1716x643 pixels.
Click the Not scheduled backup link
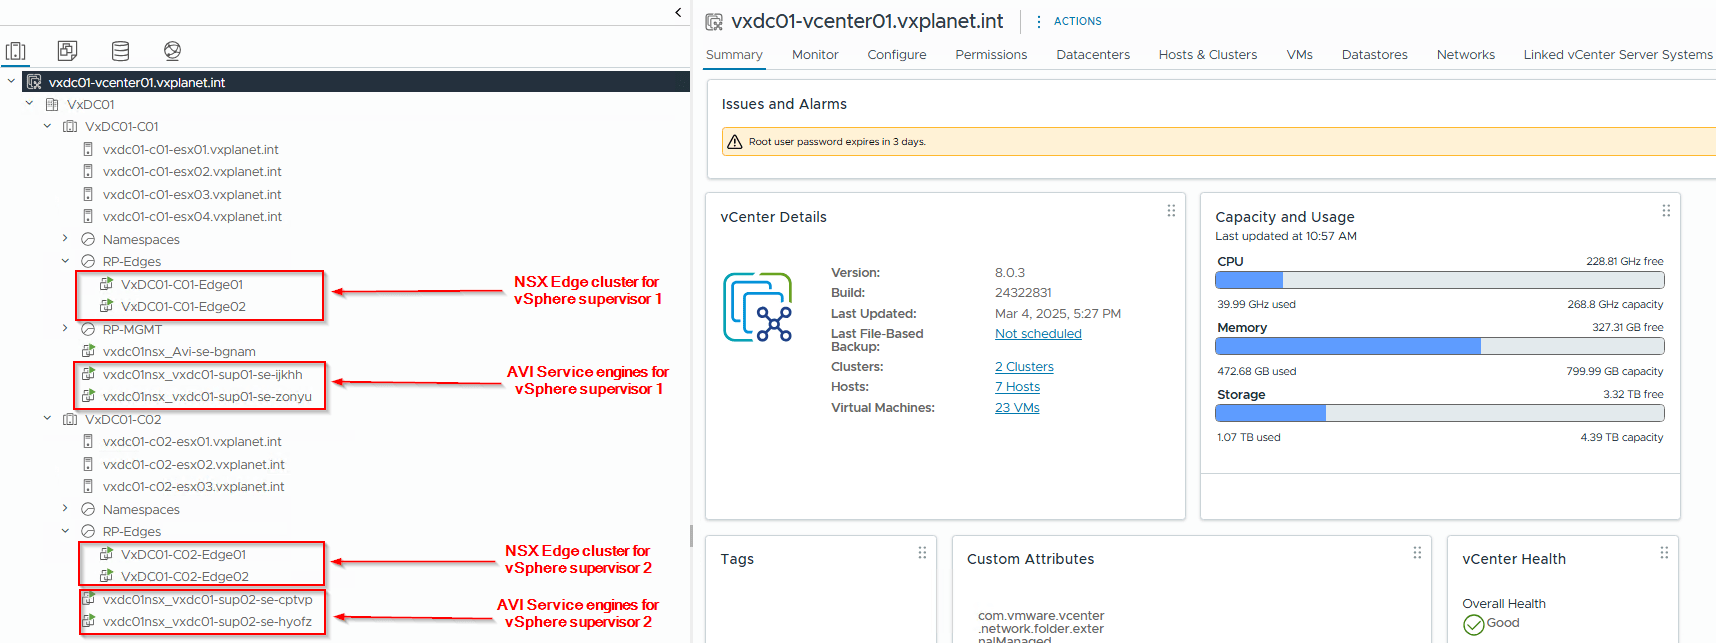[1038, 334]
